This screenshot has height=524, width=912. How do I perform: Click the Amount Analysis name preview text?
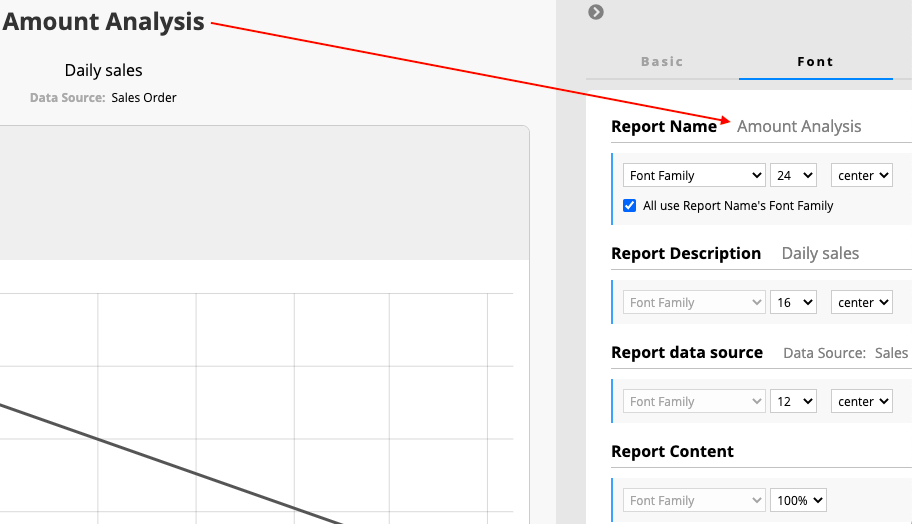click(x=799, y=126)
